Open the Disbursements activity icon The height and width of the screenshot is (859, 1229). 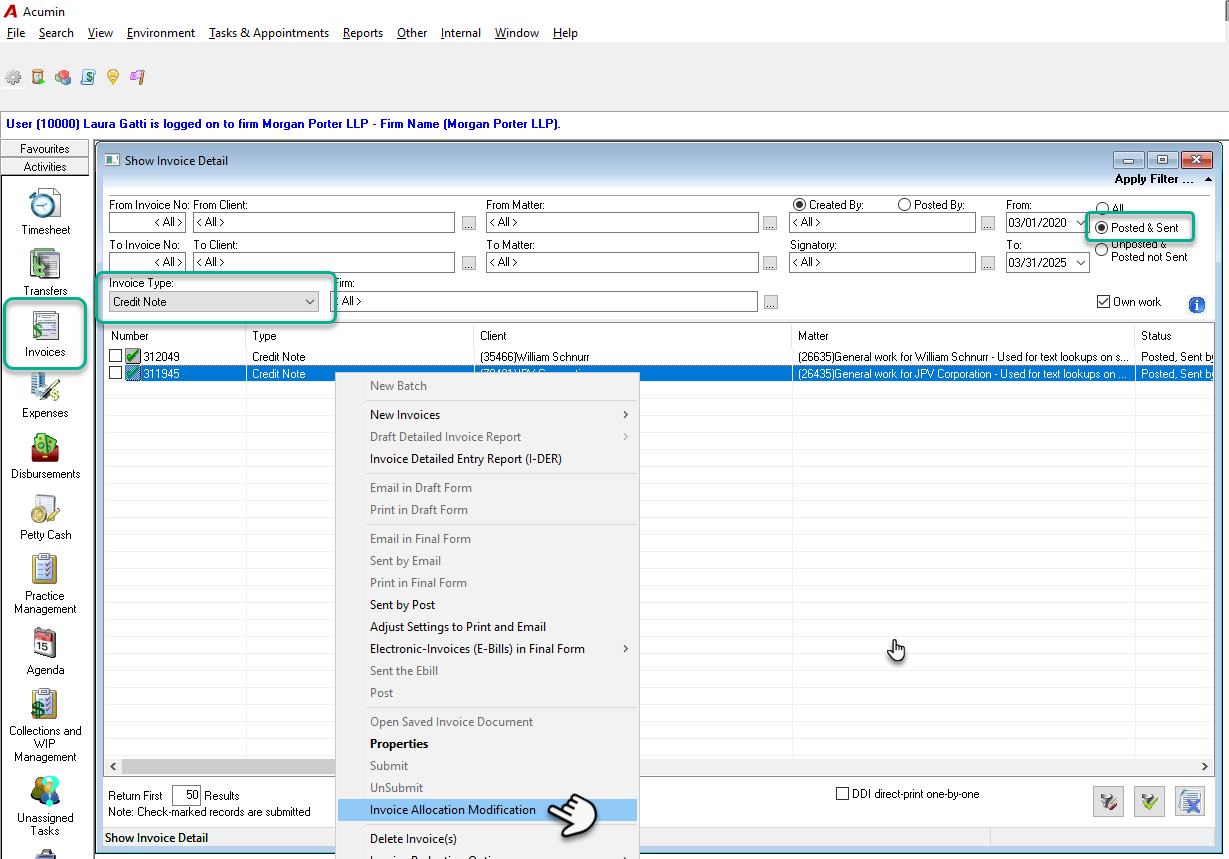click(x=45, y=449)
